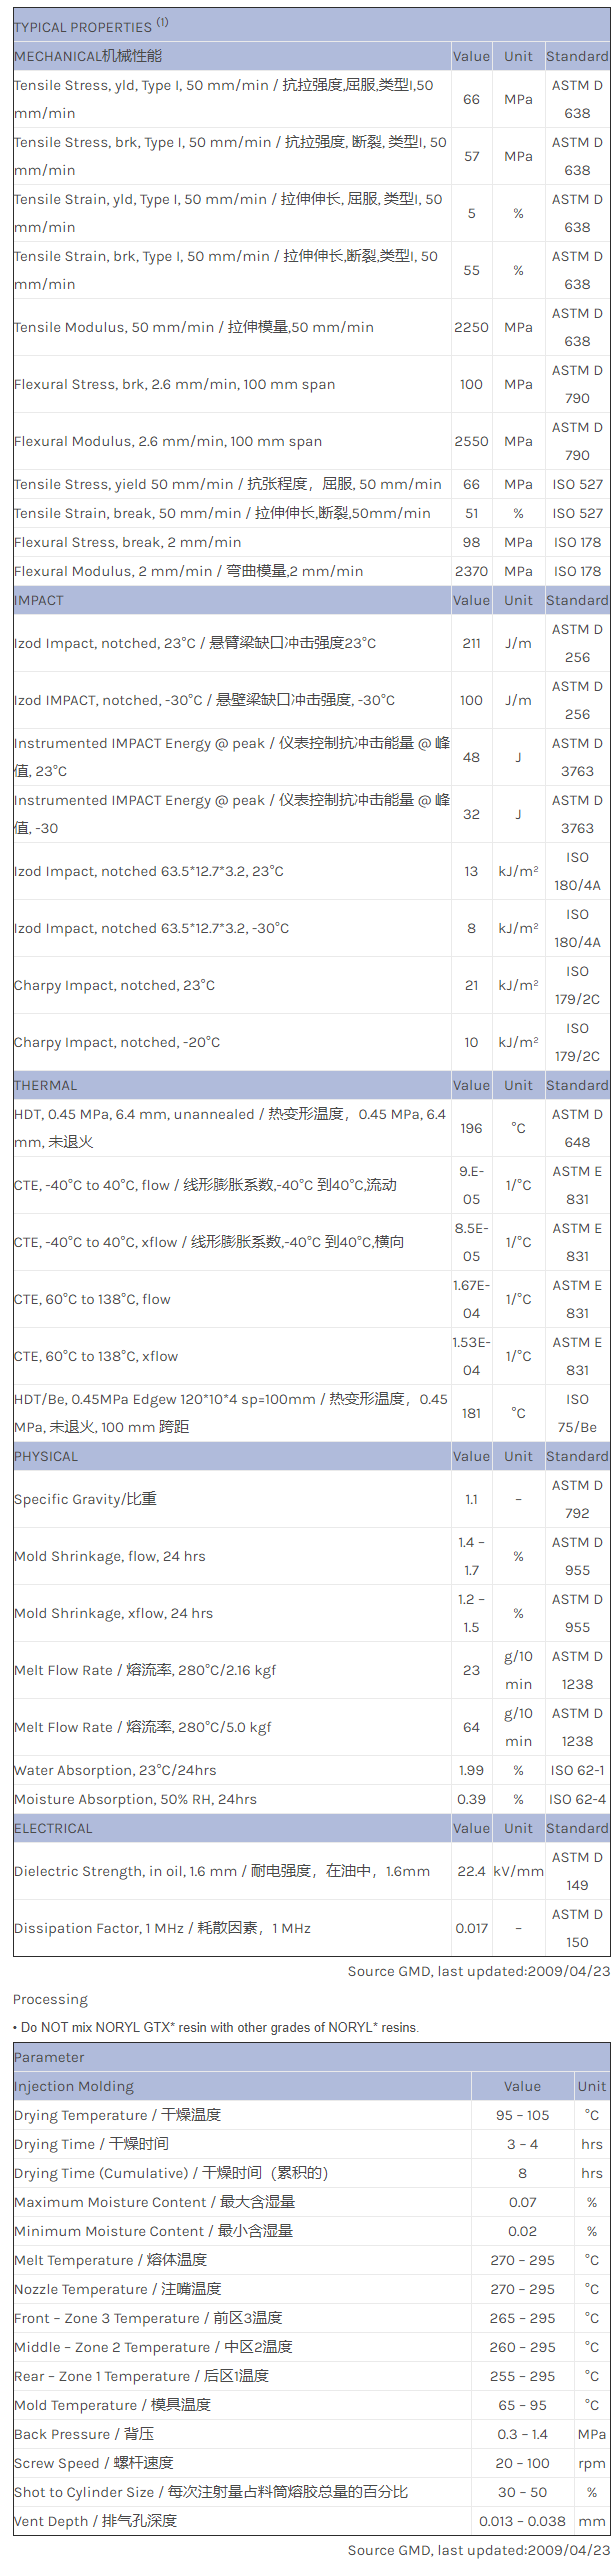
Task: Click the Dielectric Strength value 22.4
Action: point(471,1871)
